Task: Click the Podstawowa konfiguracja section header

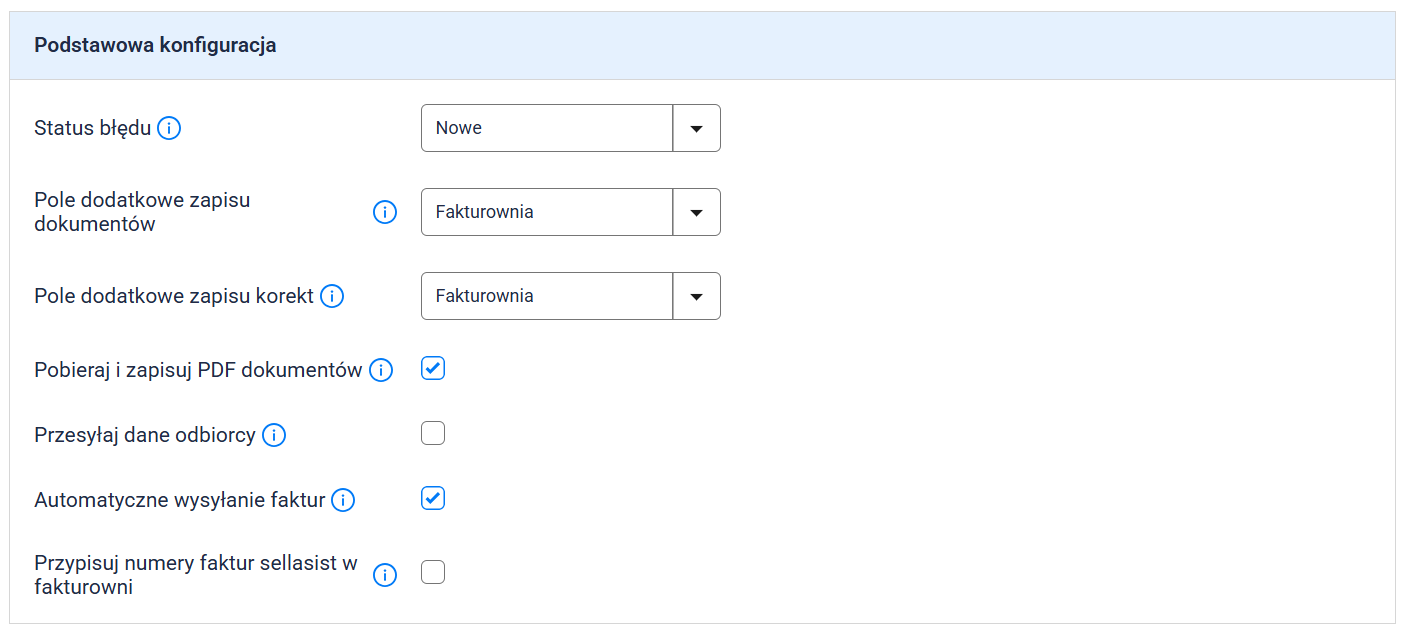Action: [x=155, y=45]
